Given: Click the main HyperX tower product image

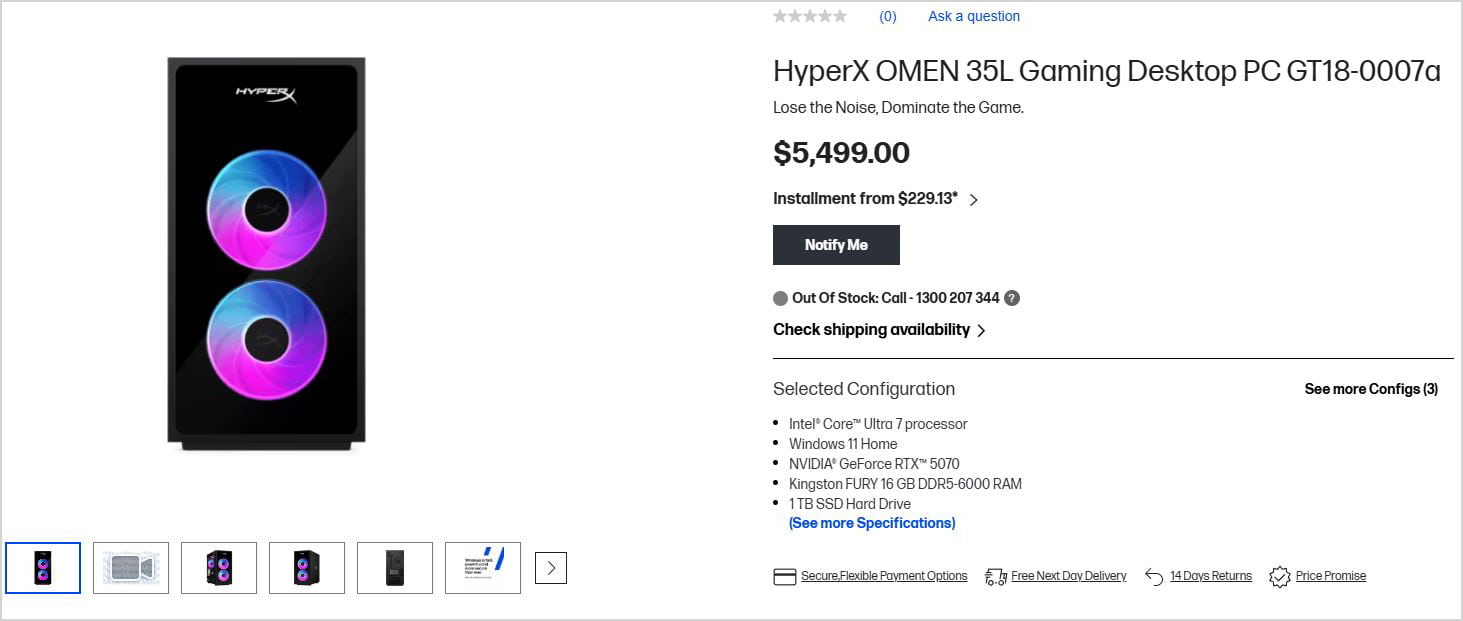Looking at the screenshot, I should click(x=266, y=250).
